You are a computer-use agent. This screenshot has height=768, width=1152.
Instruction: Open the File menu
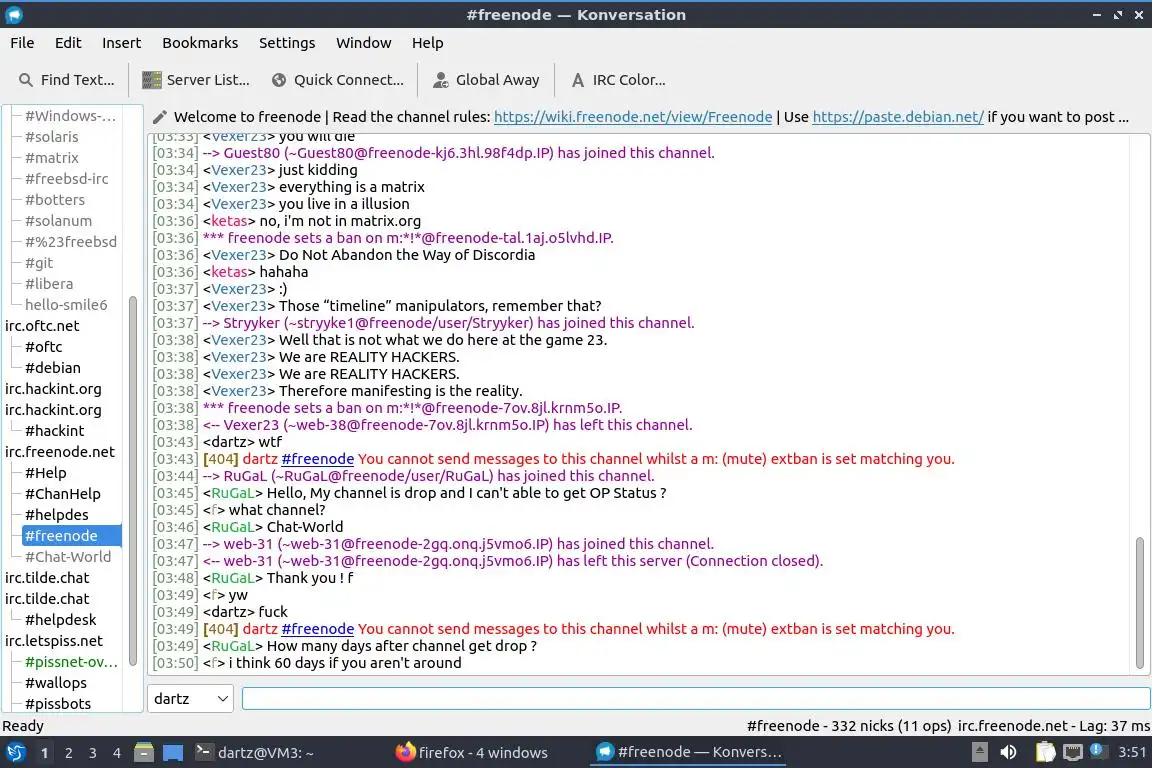pyautogui.click(x=22, y=43)
